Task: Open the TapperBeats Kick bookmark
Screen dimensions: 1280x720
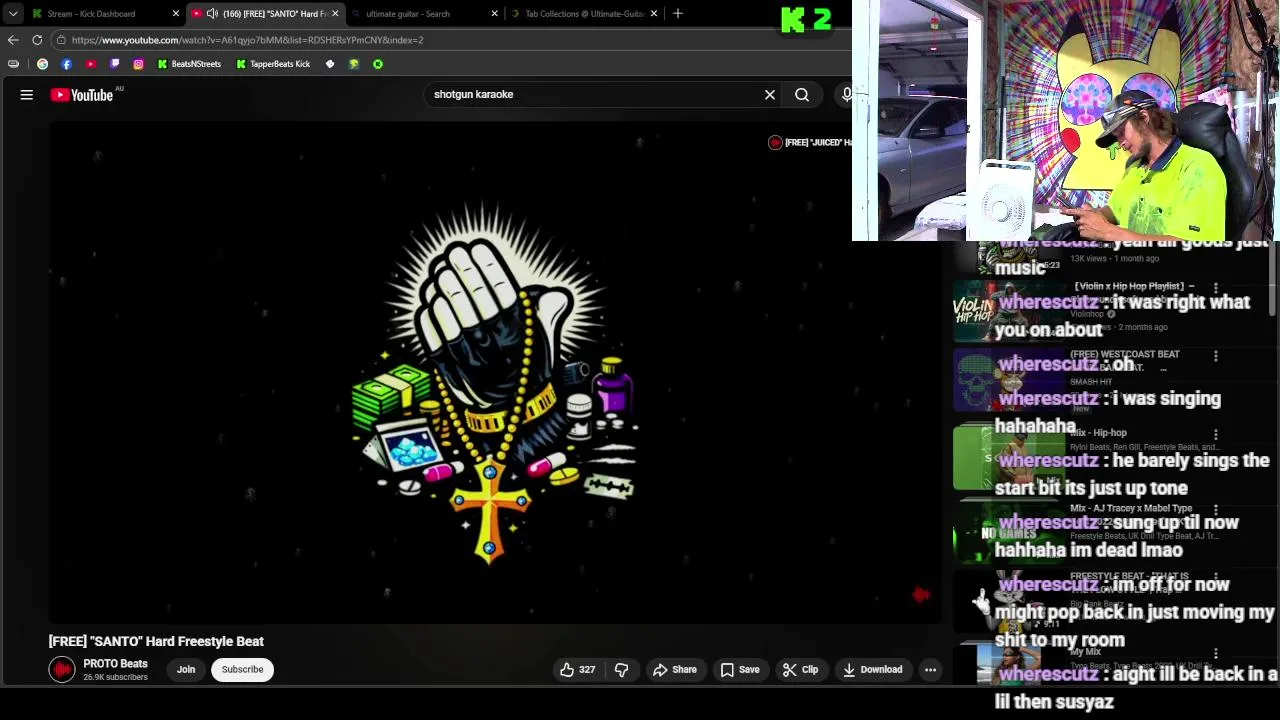Action: (273, 64)
